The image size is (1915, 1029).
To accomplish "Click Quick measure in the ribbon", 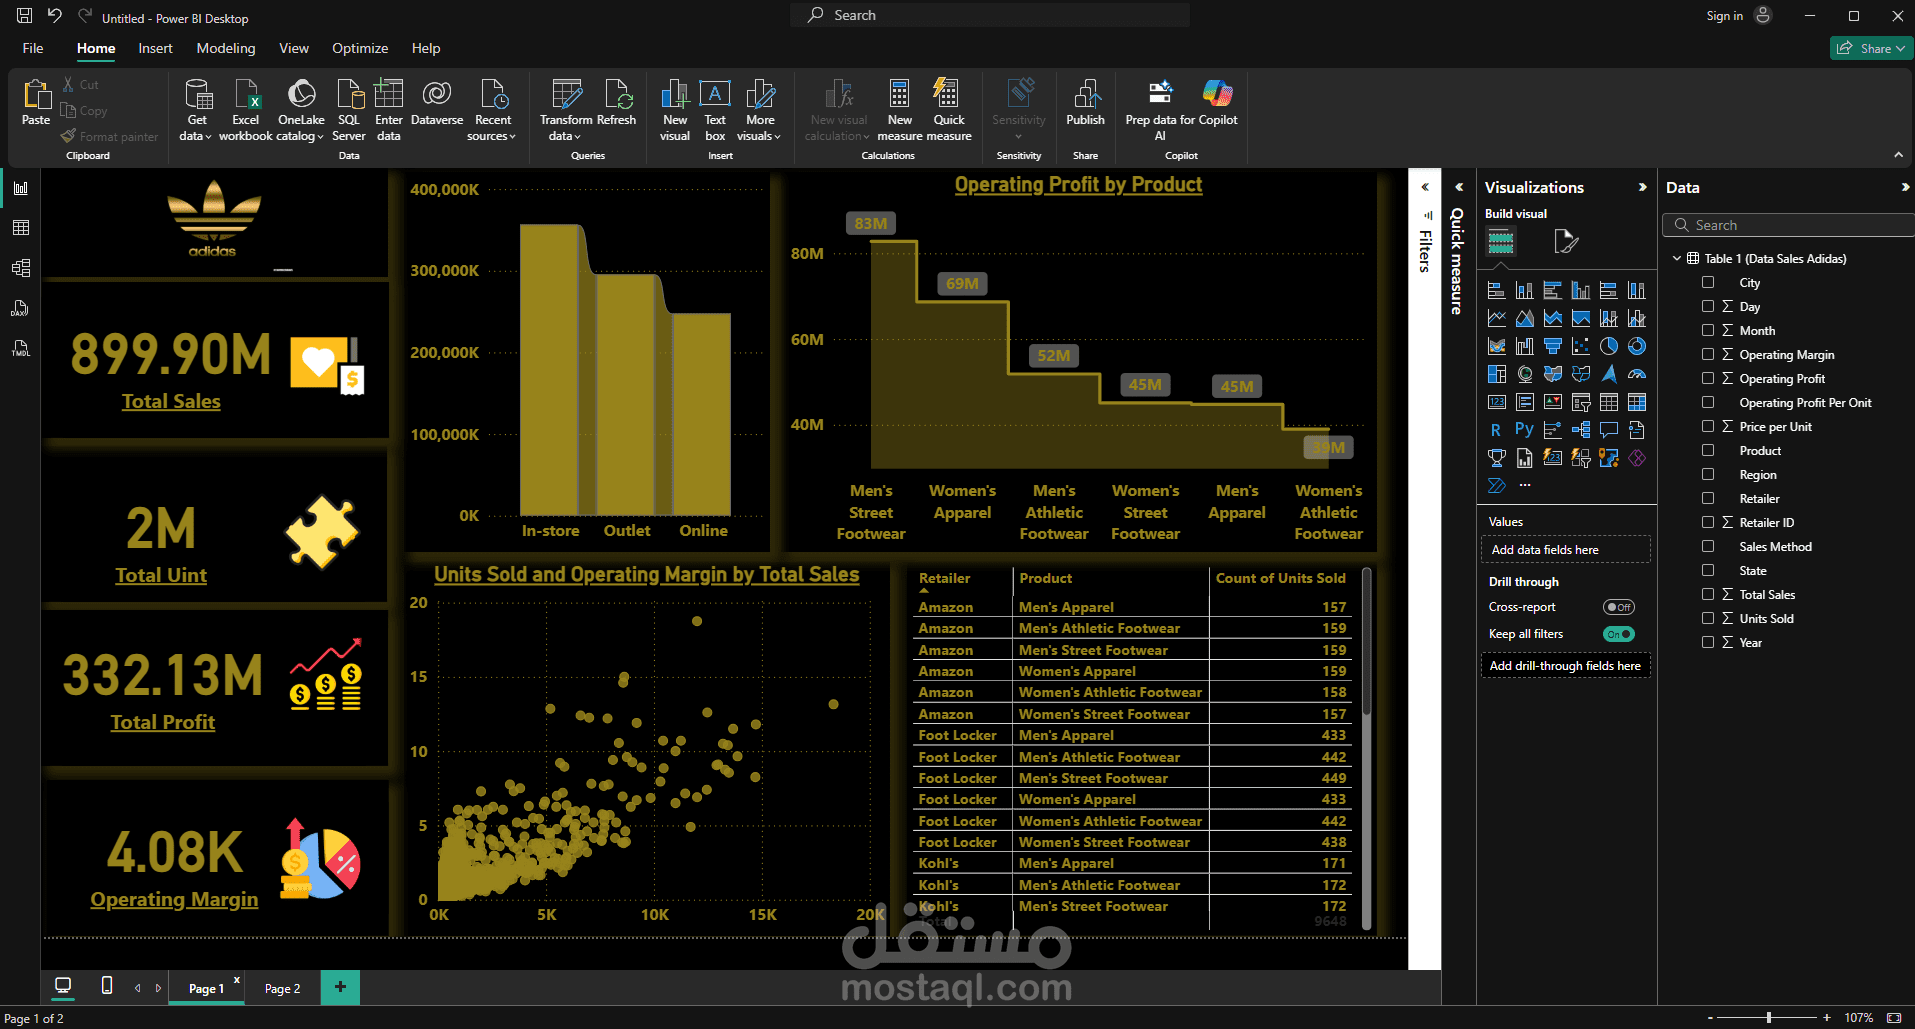I will (949, 110).
